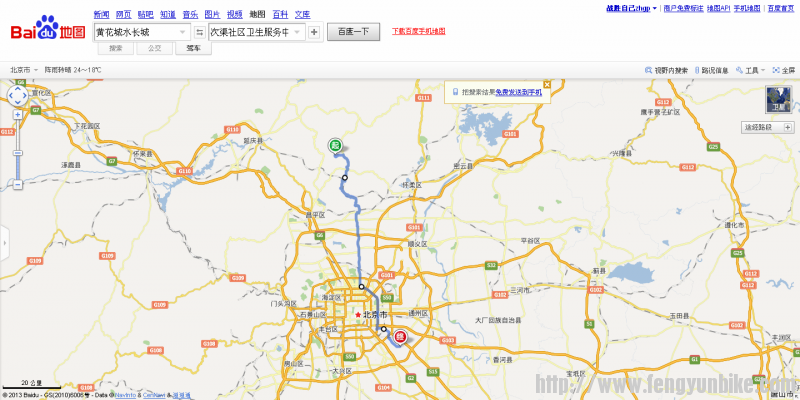
Task: Click the zoom slider track
Action: [17, 150]
